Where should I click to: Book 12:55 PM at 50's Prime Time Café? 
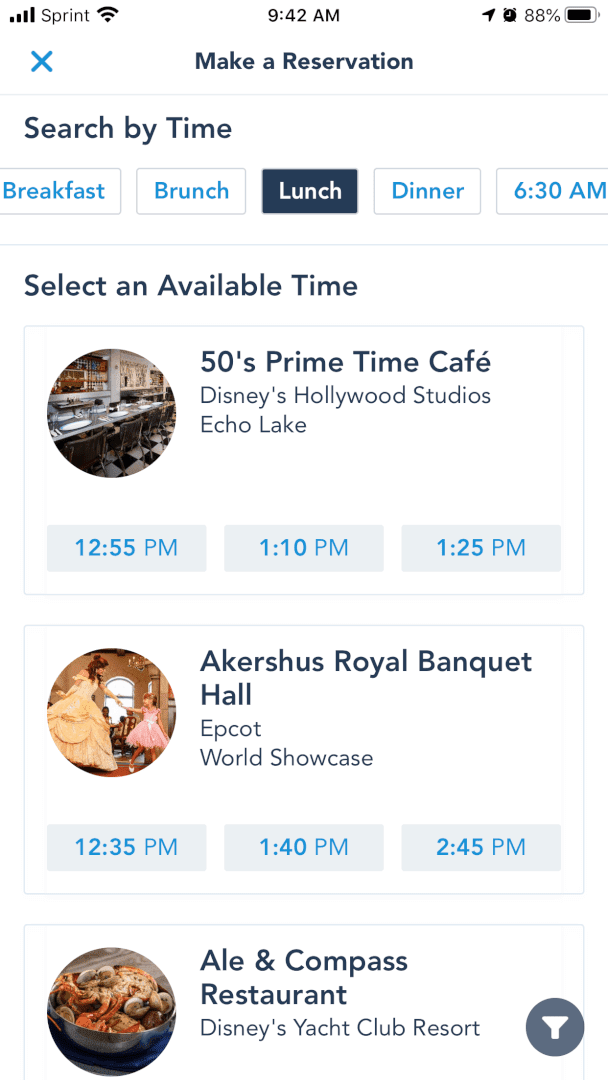127,548
